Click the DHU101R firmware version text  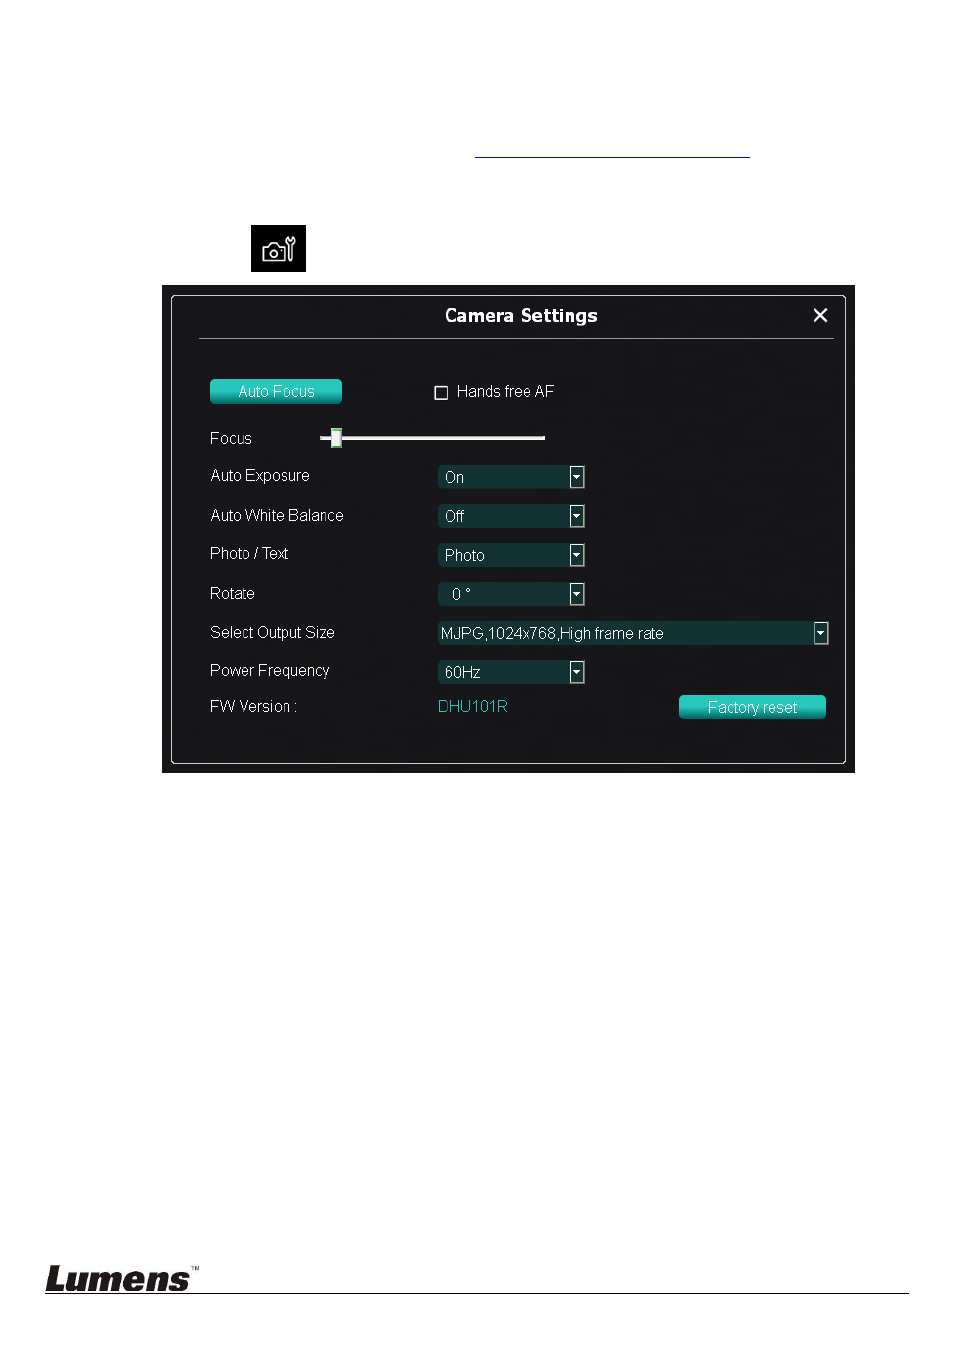pos(473,706)
